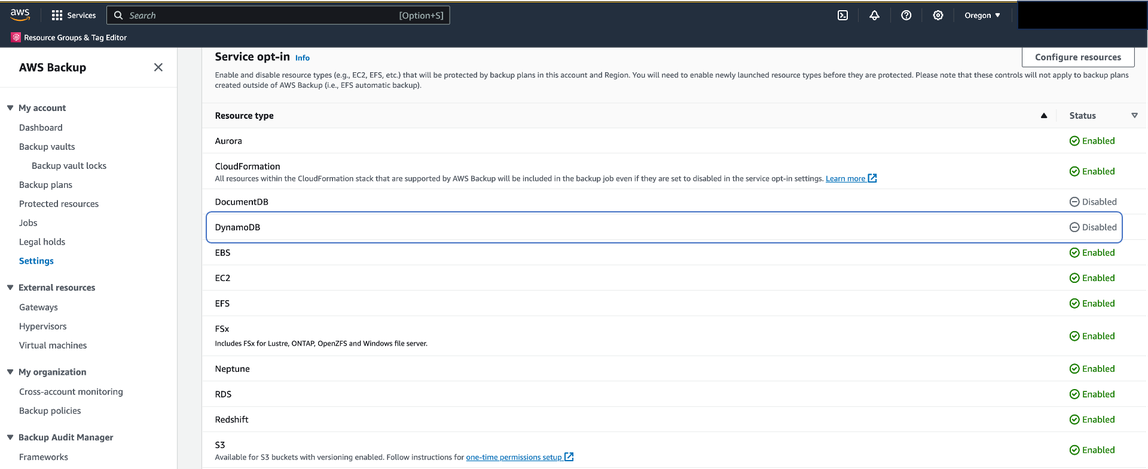
Task: Click DocumentDB Disabled status icon
Action: (x=1075, y=202)
